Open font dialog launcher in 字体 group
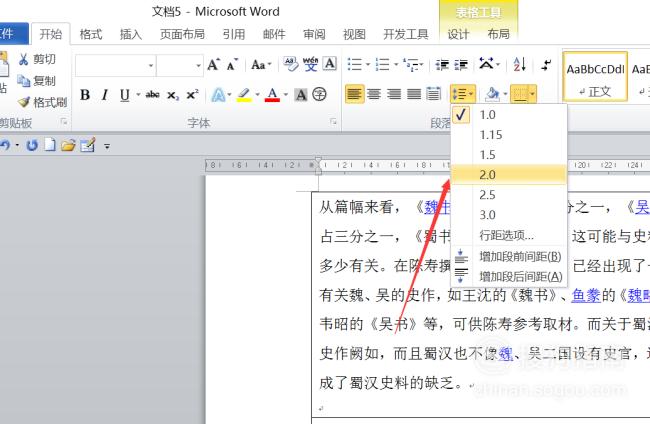The image size is (650, 424). click(x=333, y=121)
